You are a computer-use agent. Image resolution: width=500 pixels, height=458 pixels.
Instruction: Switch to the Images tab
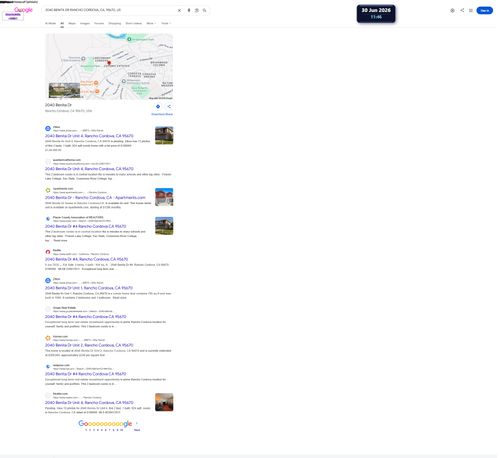[x=85, y=23]
